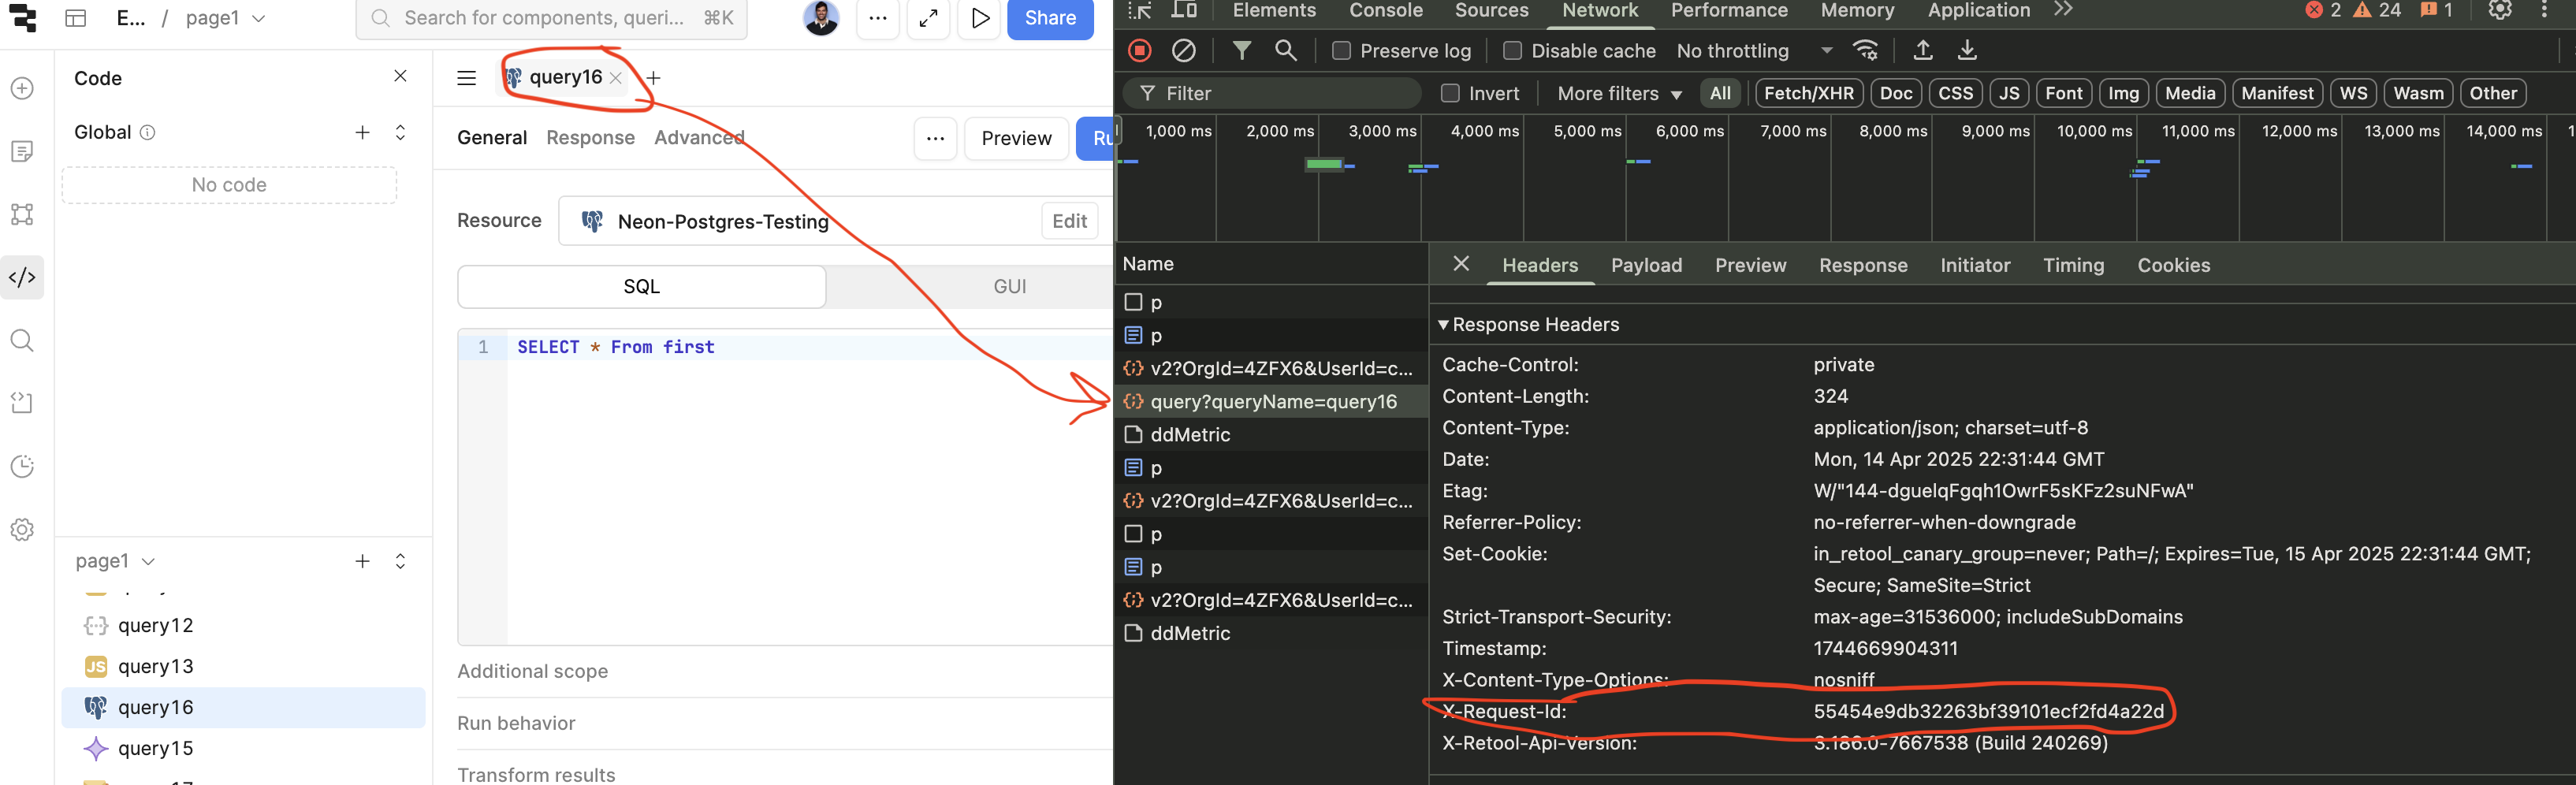Select the Doc filter
The height and width of the screenshot is (785, 2576).
1895,93
